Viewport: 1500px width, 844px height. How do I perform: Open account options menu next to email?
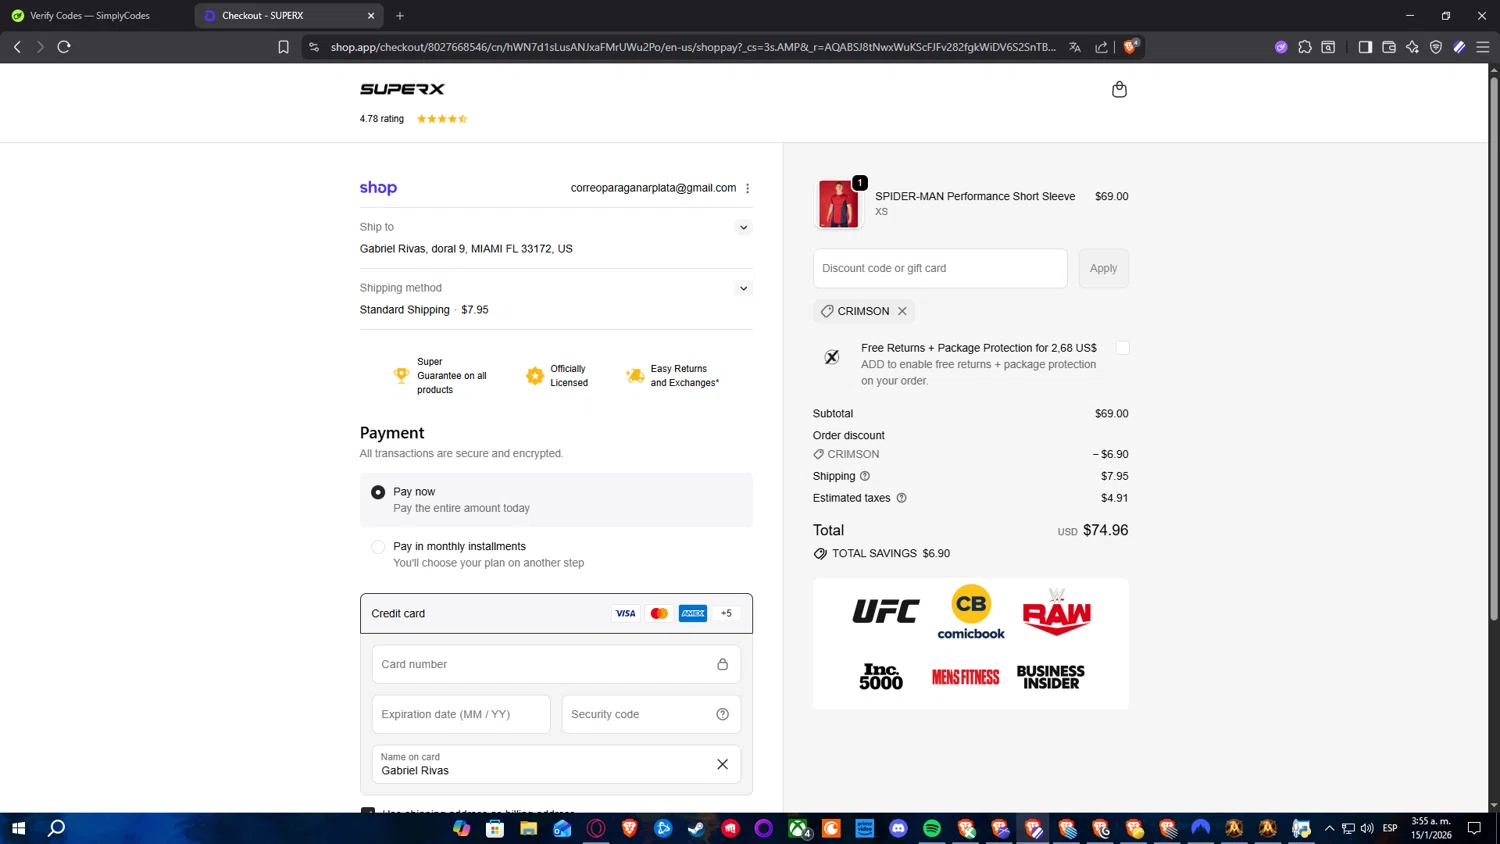(747, 188)
